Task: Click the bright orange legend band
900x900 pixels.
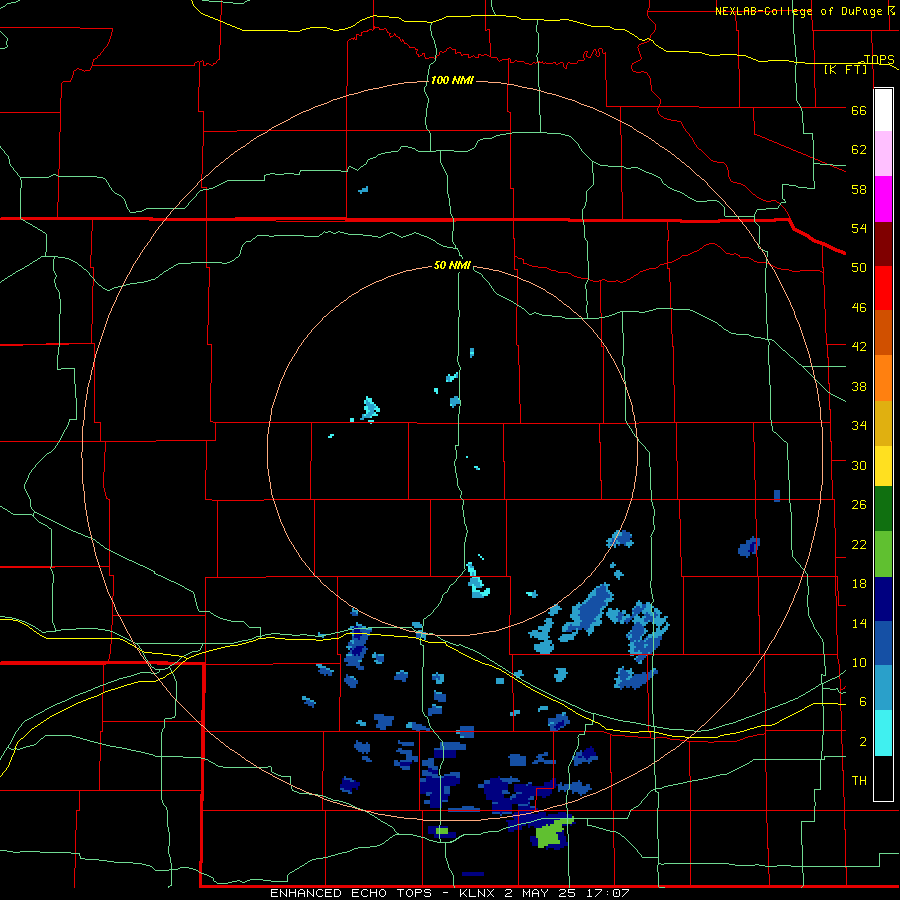Action: pyautogui.click(x=883, y=378)
